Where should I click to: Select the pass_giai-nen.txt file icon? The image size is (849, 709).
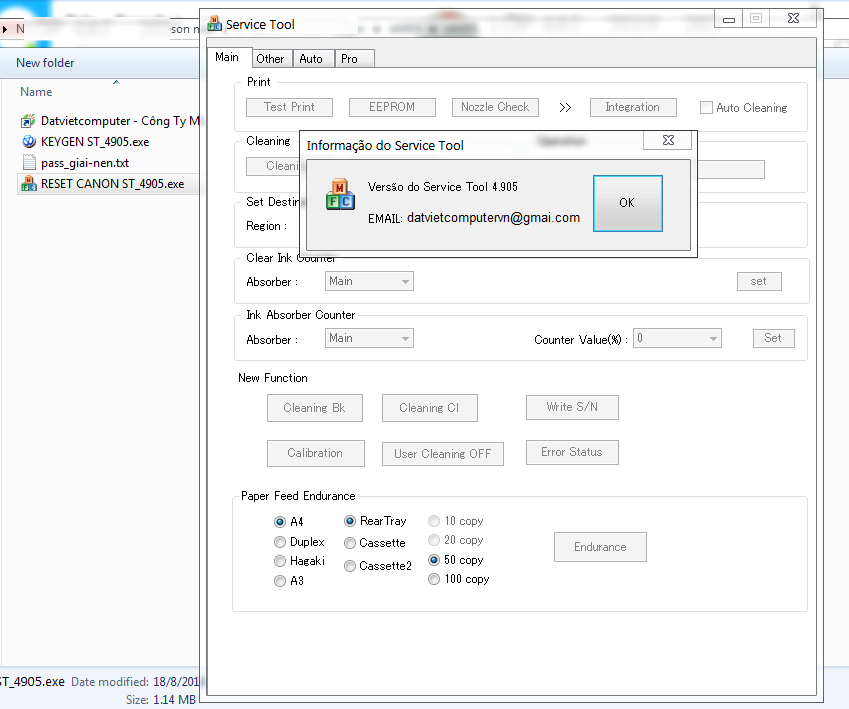(29, 162)
